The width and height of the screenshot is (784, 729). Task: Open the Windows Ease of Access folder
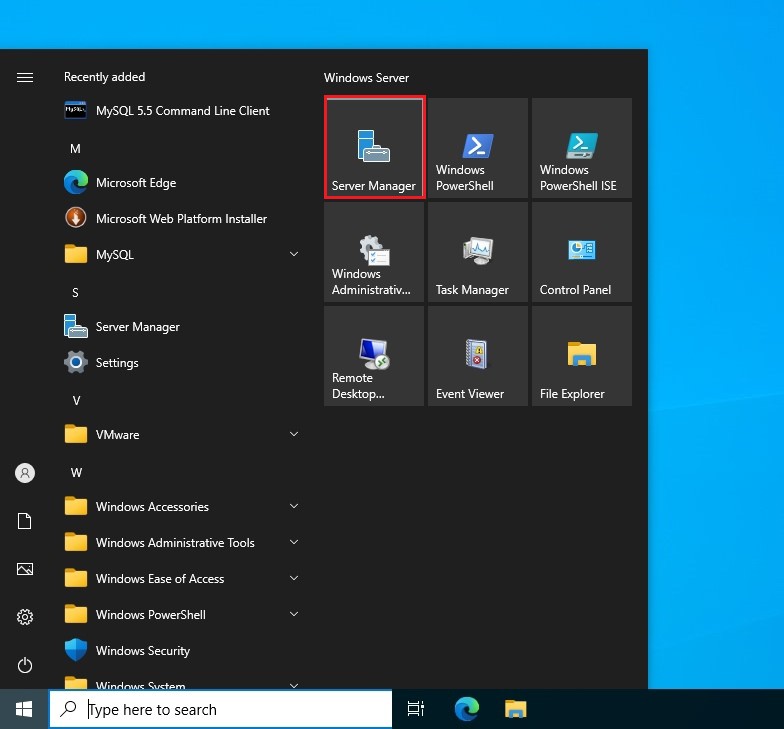pos(181,578)
